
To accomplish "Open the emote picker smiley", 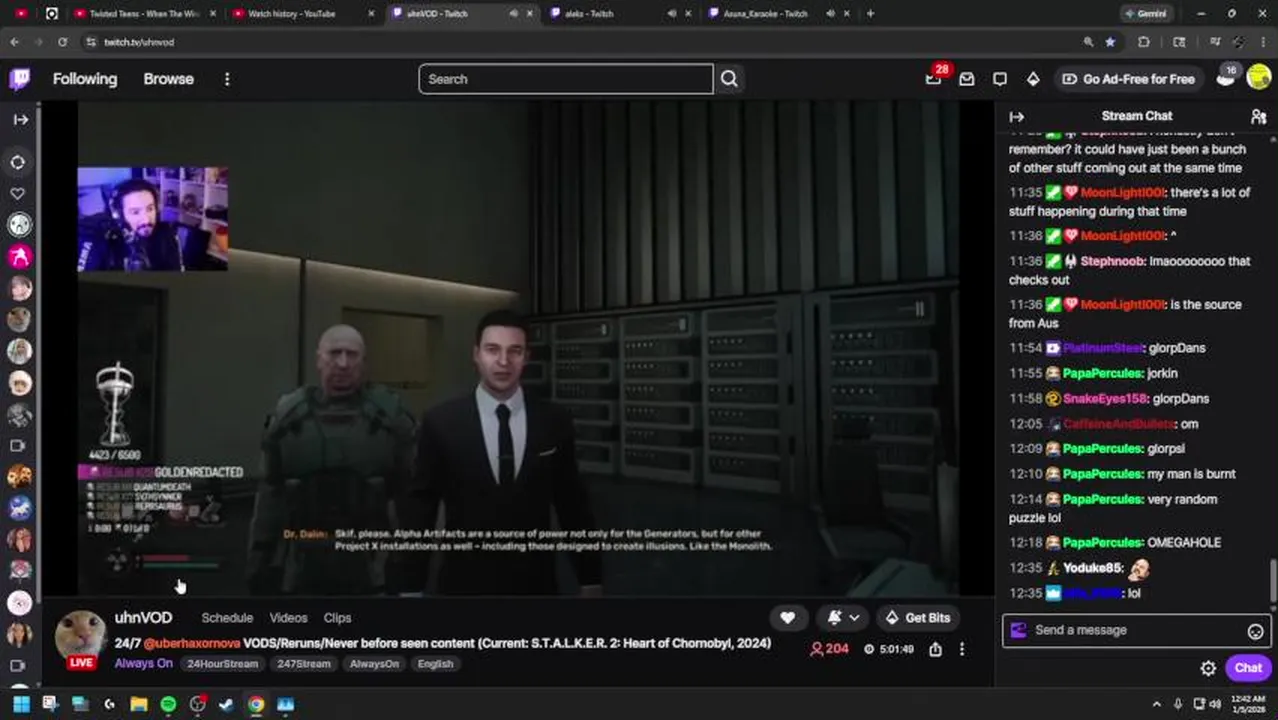I will (1255, 631).
